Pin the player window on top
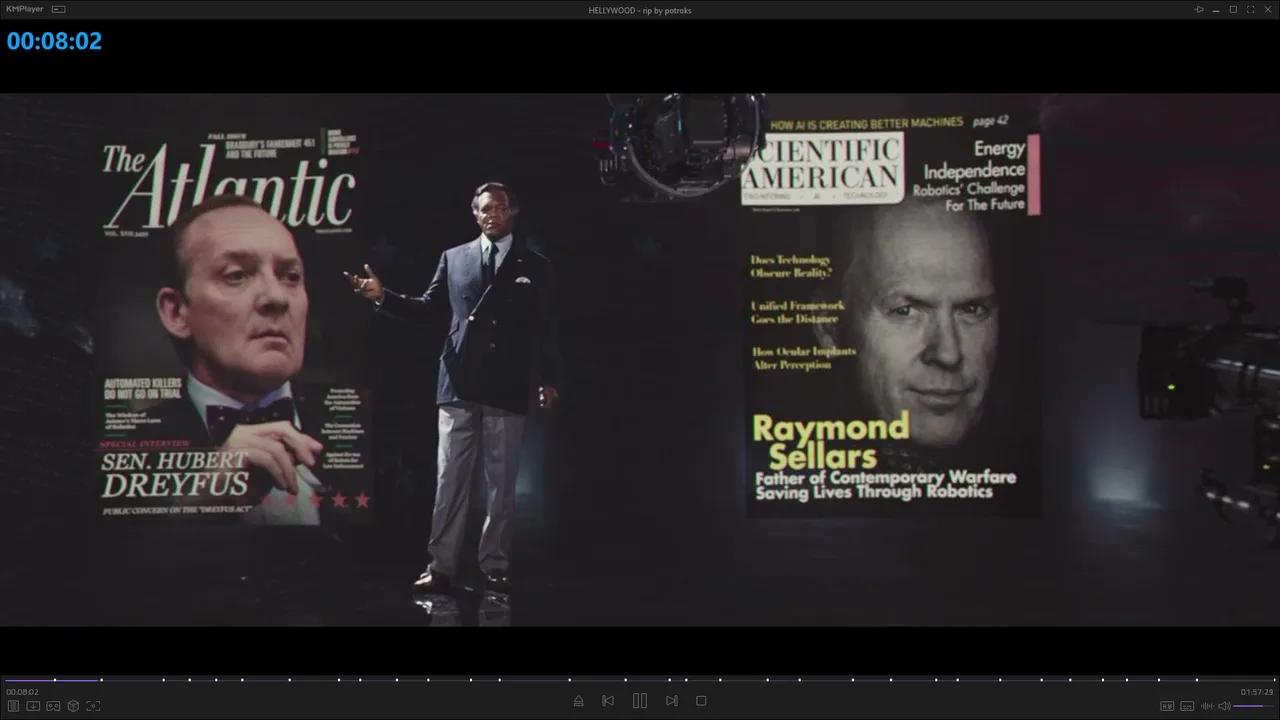This screenshot has width=1280, height=720. pyautogui.click(x=1199, y=9)
